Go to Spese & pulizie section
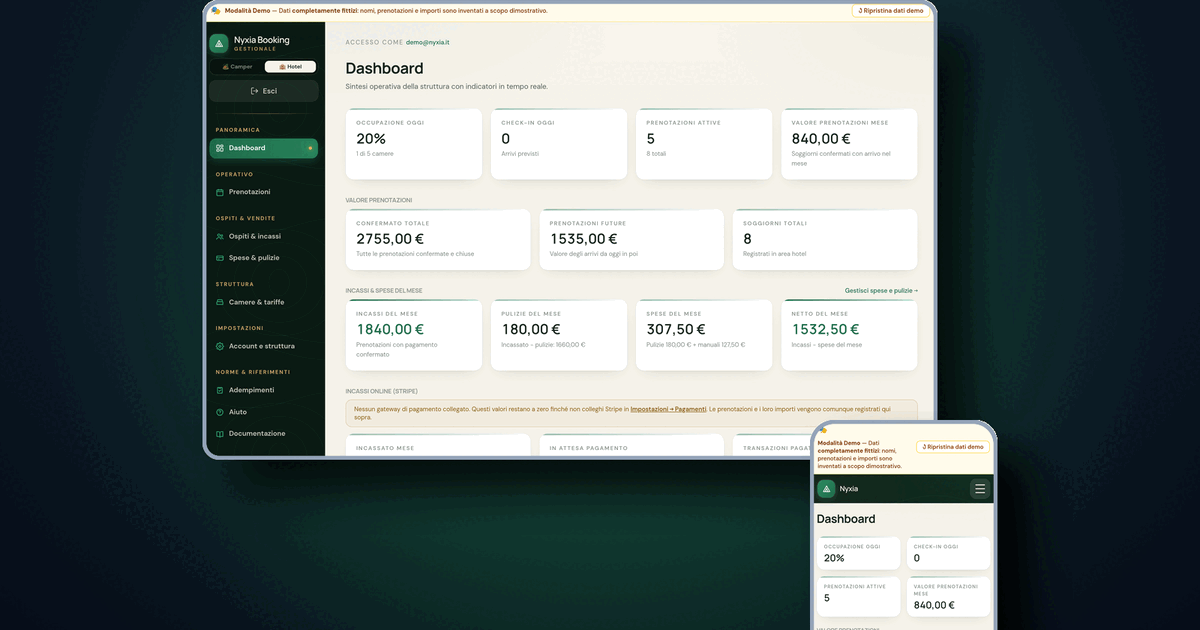This screenshot has width=1200, height=630. point(264,258)
